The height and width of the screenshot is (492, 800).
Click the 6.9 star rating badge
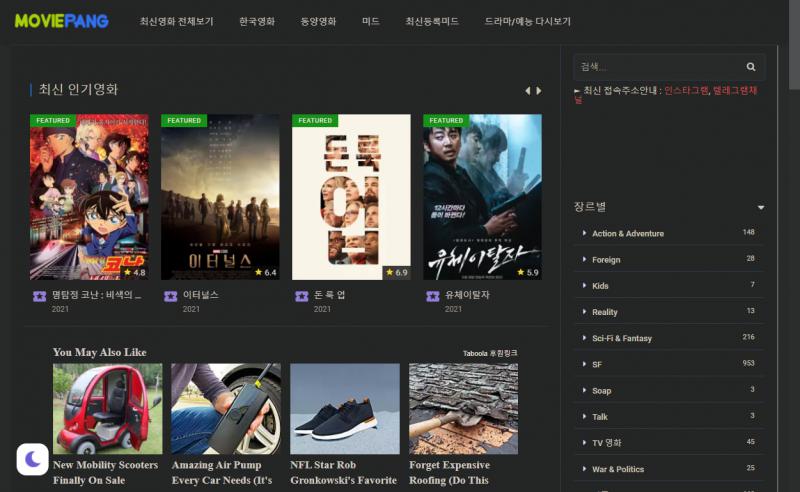click(x=397, y=273)
